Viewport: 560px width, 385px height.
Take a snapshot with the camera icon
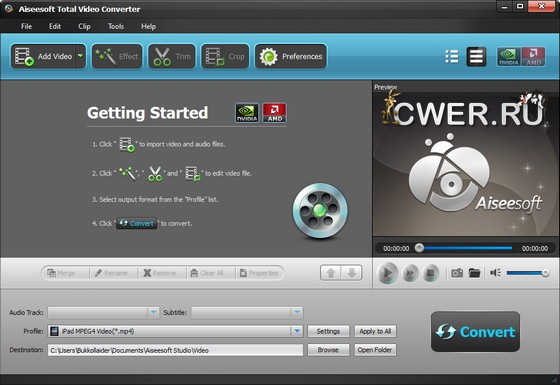coord(457,273)
